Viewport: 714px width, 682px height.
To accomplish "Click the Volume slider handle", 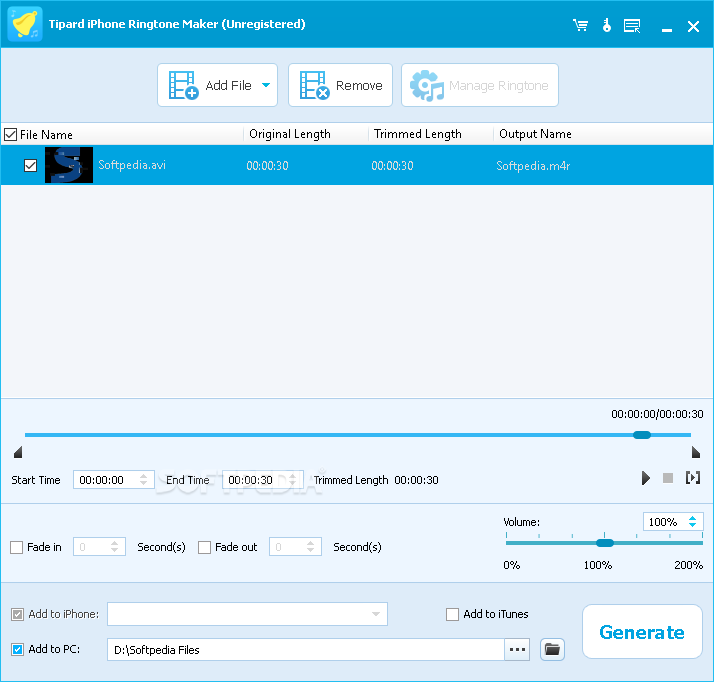I will coord(605,543).
